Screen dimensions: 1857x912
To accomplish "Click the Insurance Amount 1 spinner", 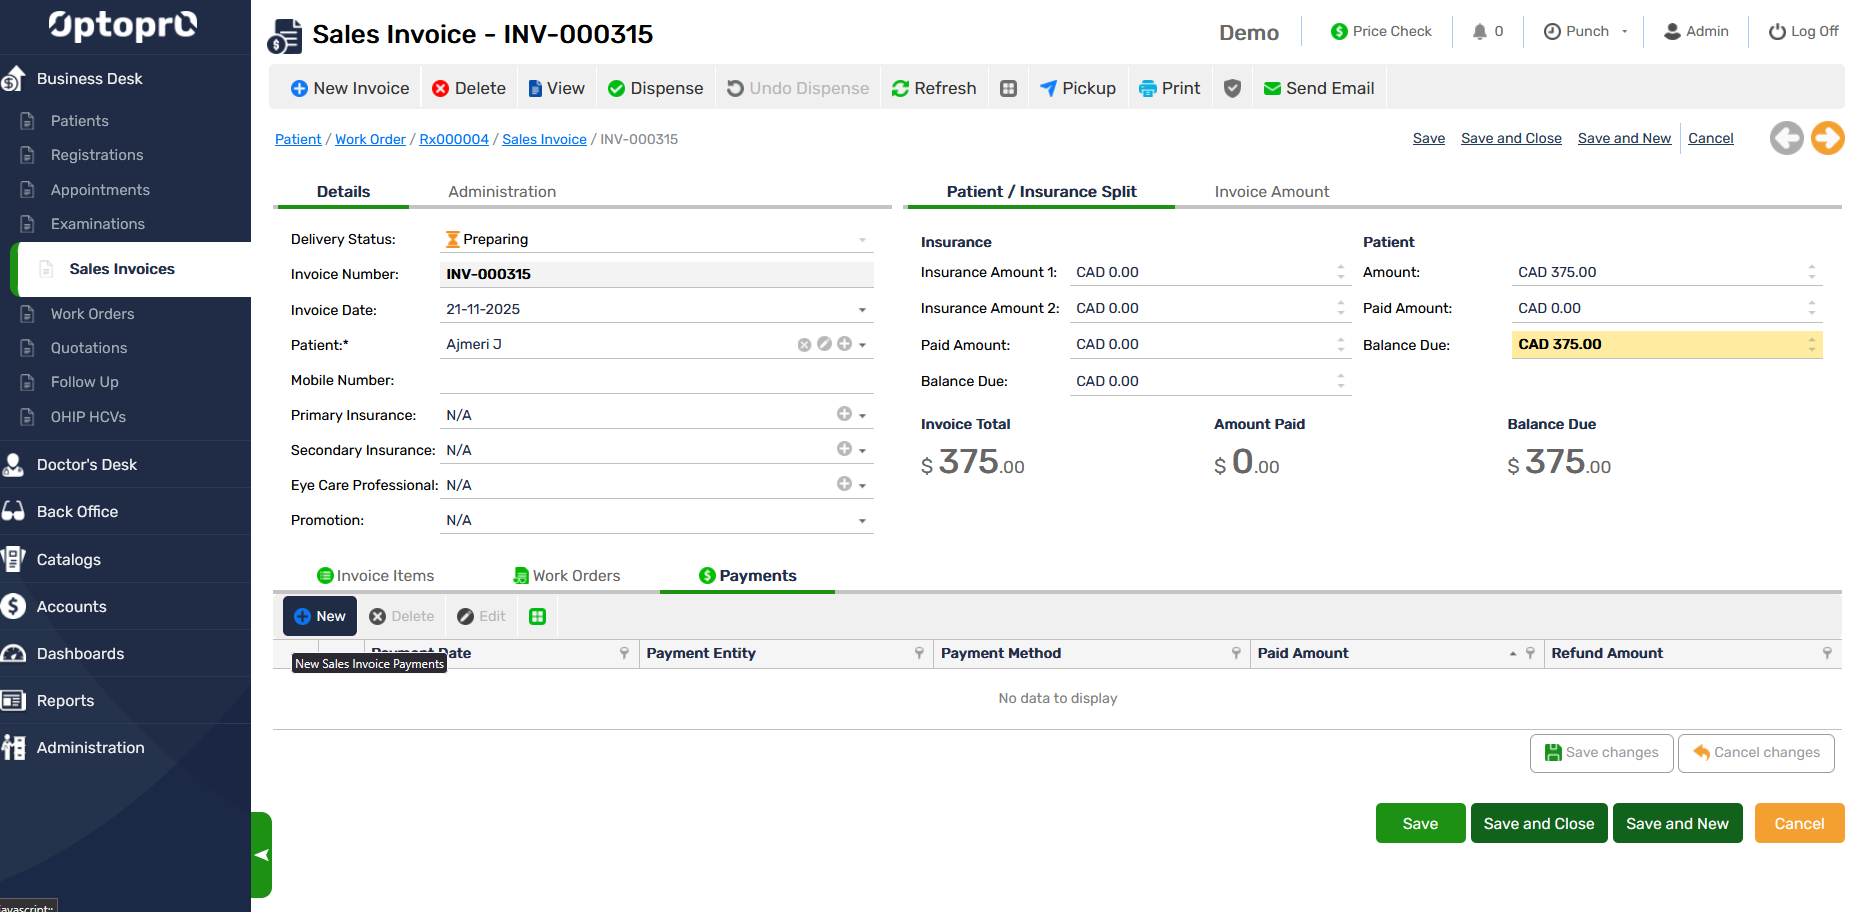I will click(x=1340, y=272).
